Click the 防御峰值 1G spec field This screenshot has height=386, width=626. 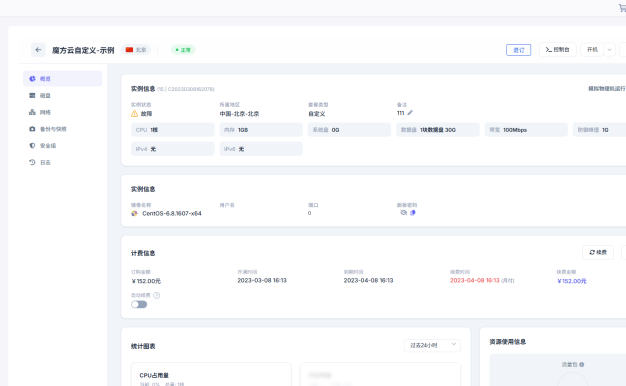tap(599, 130)
